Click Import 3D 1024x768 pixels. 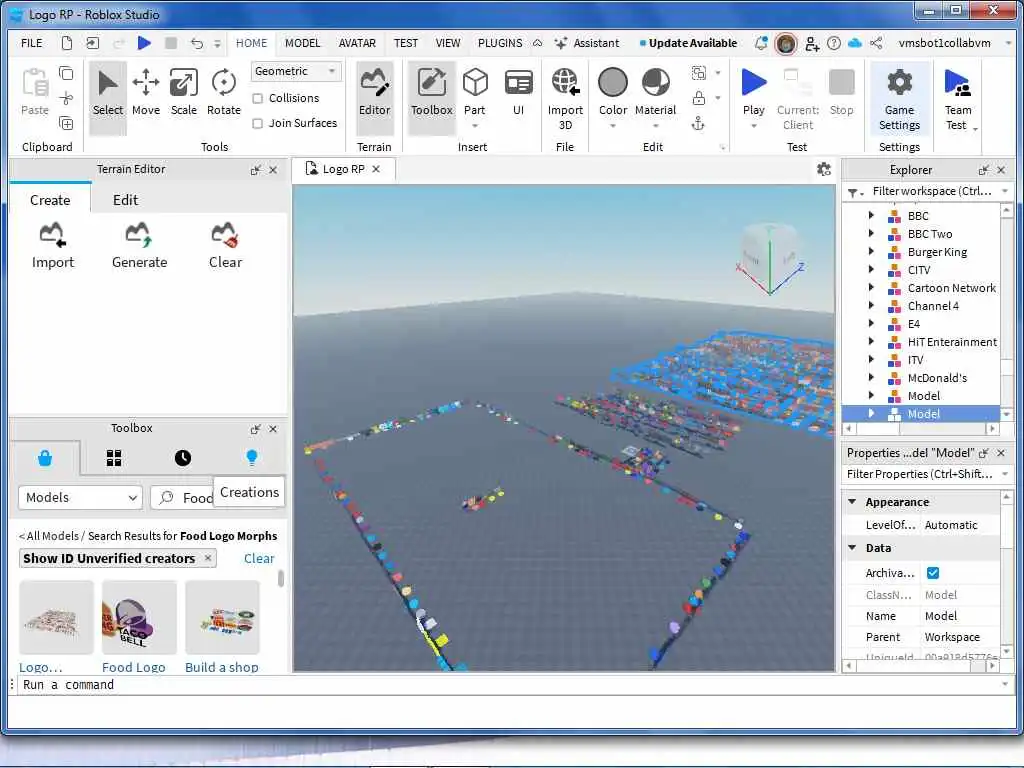click(x=566, y=99)
